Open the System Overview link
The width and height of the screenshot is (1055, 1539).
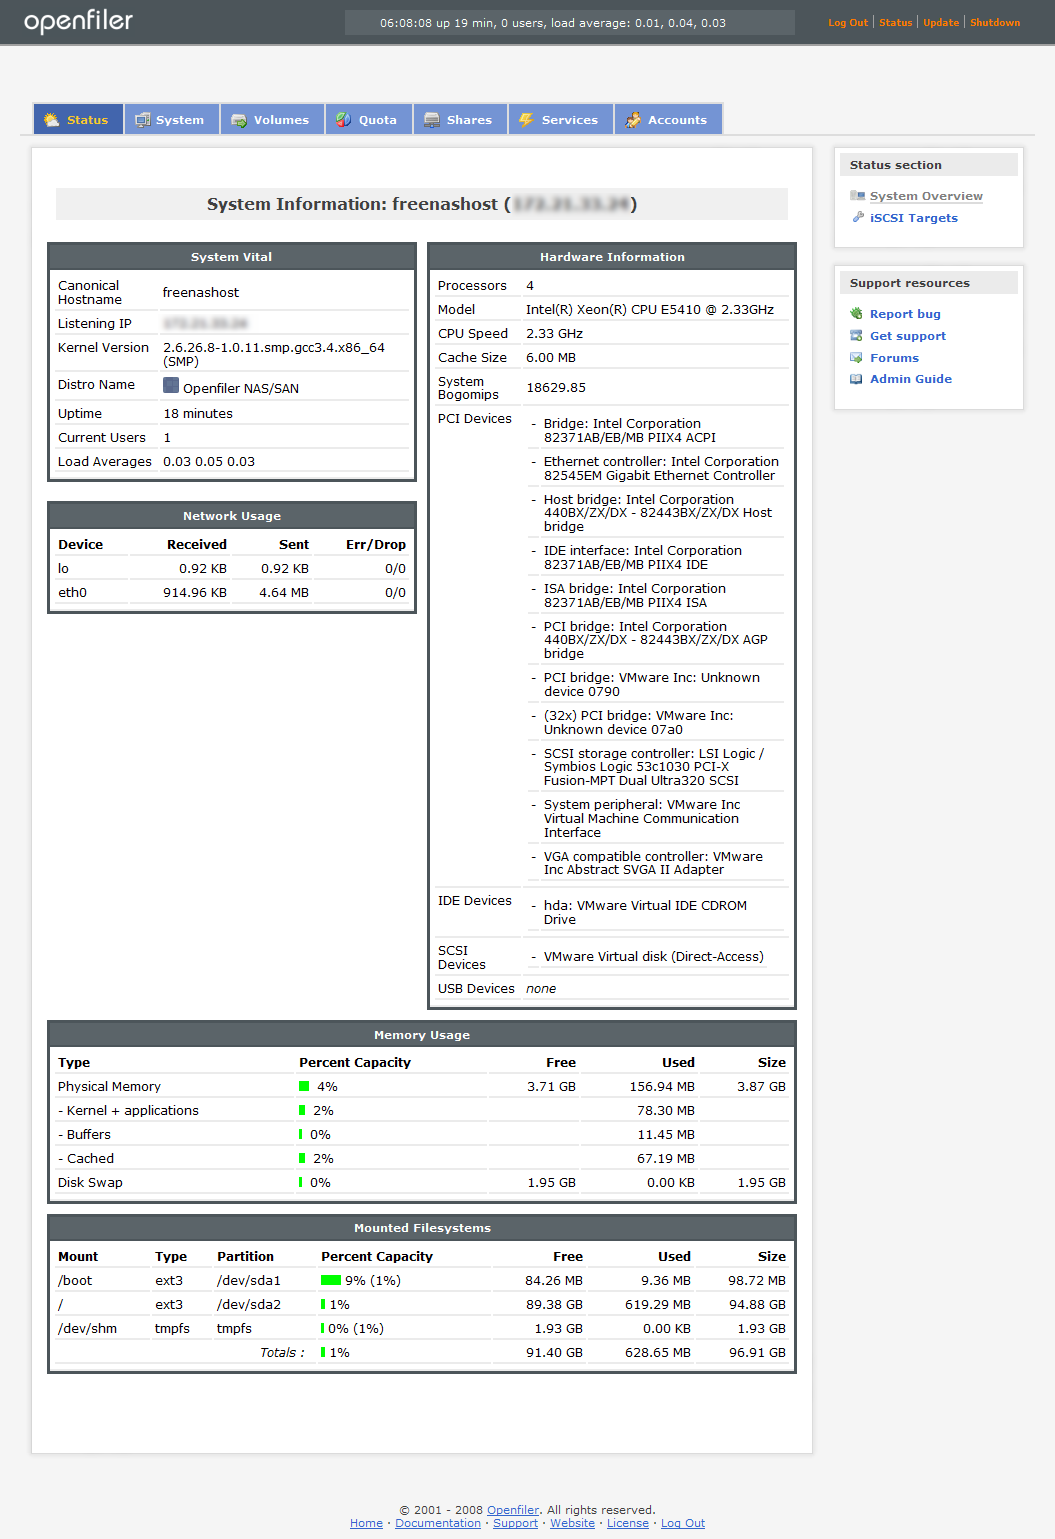click(925, 196)
